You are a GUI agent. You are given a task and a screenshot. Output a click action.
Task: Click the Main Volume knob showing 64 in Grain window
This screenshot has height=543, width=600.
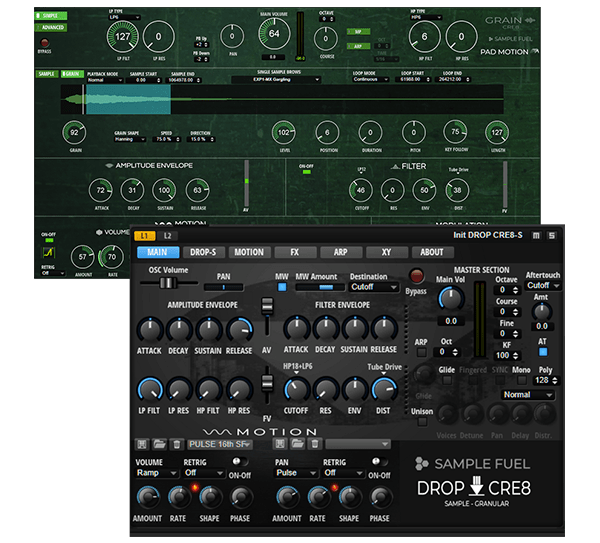coord(274,34)
